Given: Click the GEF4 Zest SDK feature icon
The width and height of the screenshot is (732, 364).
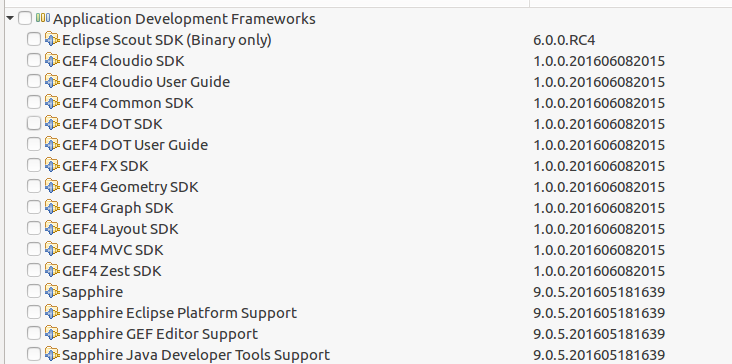Looking at the screenshot, I should click(x=52, y=270).
